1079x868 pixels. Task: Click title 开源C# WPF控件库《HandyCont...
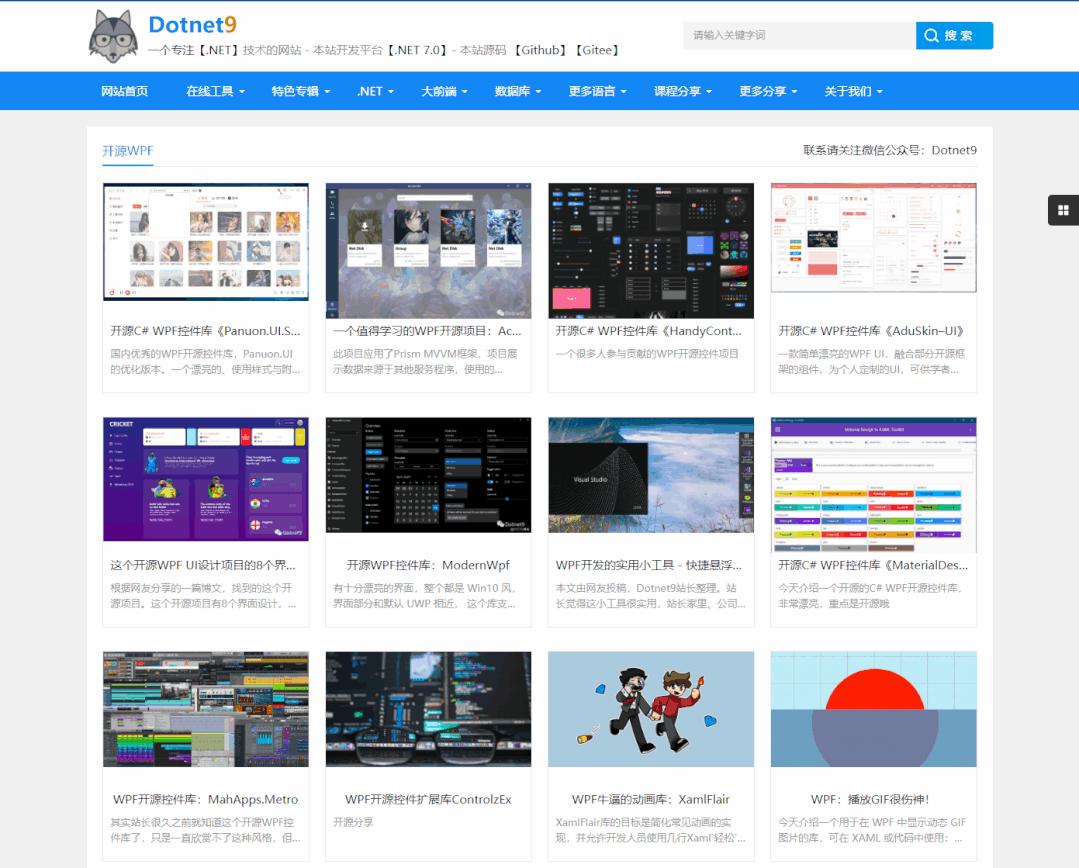649,331
